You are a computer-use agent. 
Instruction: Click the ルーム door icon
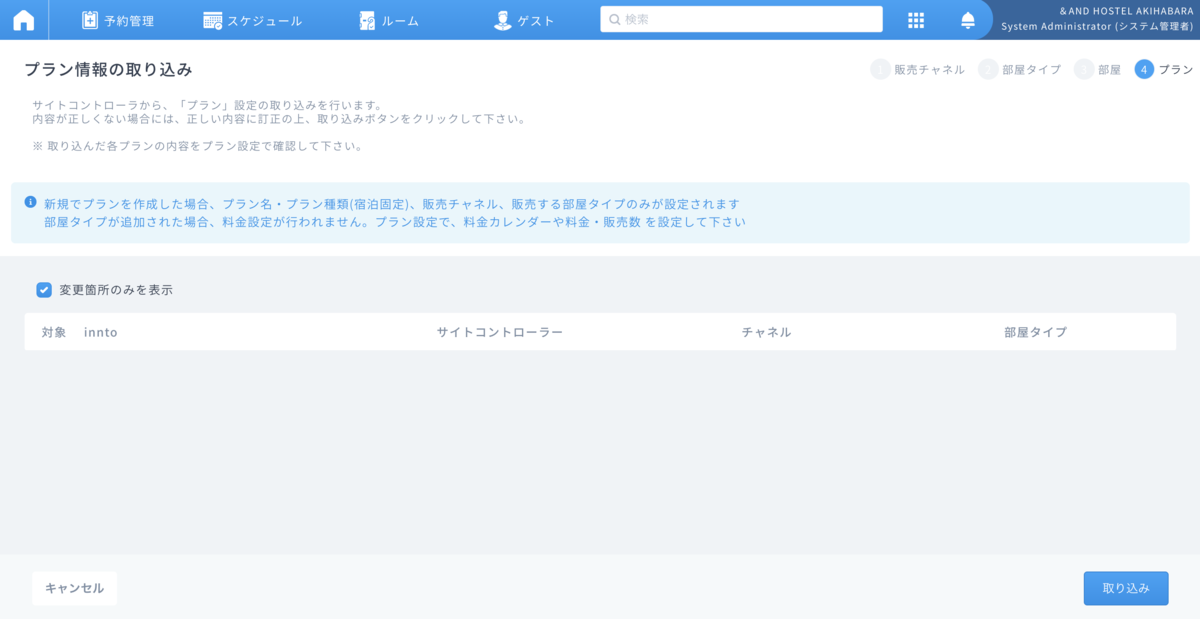367,20
